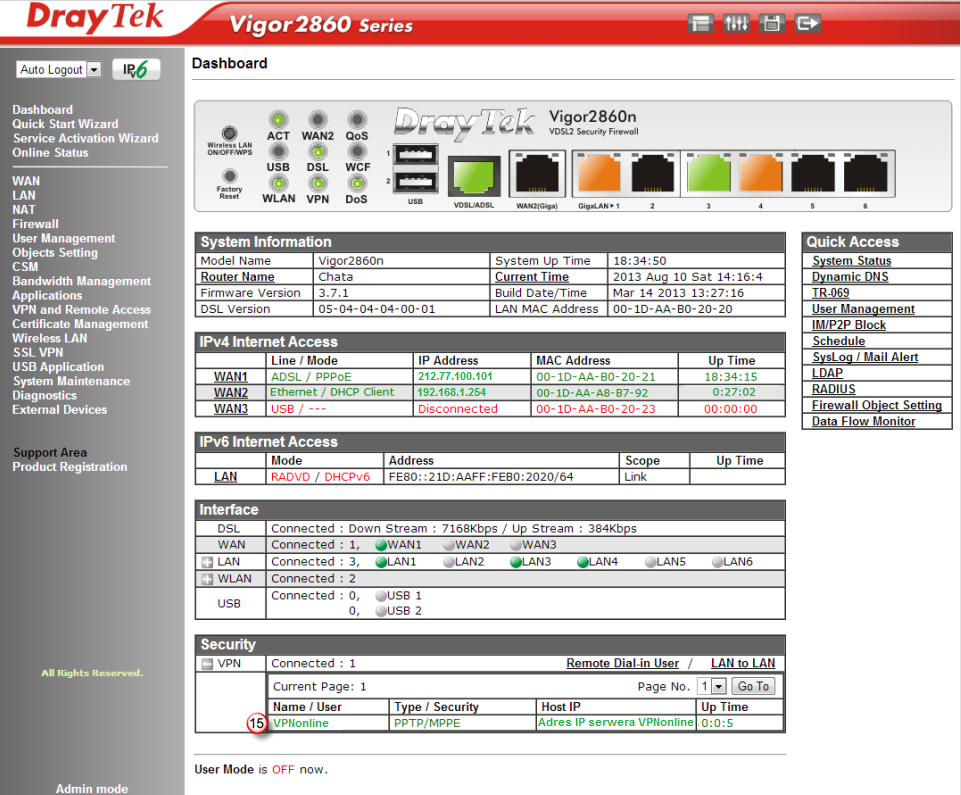Click the green VDSL/ADSL port image
The image size is (961, 795).
474,176
